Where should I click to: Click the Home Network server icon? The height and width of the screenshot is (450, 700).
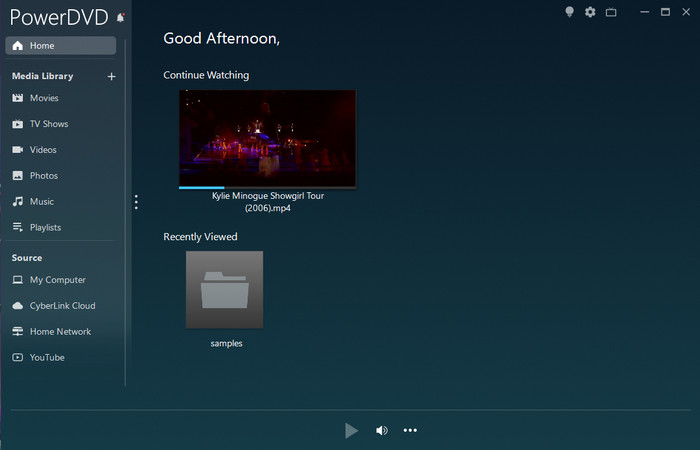pos(18,332)
